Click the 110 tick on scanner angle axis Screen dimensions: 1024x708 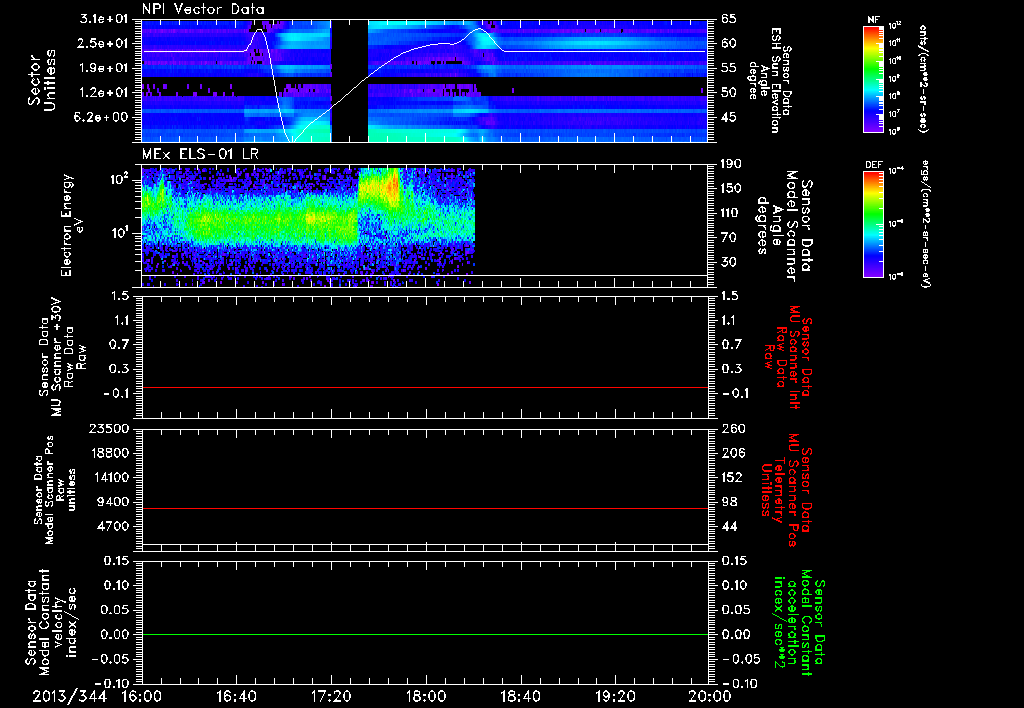[732, 213]
